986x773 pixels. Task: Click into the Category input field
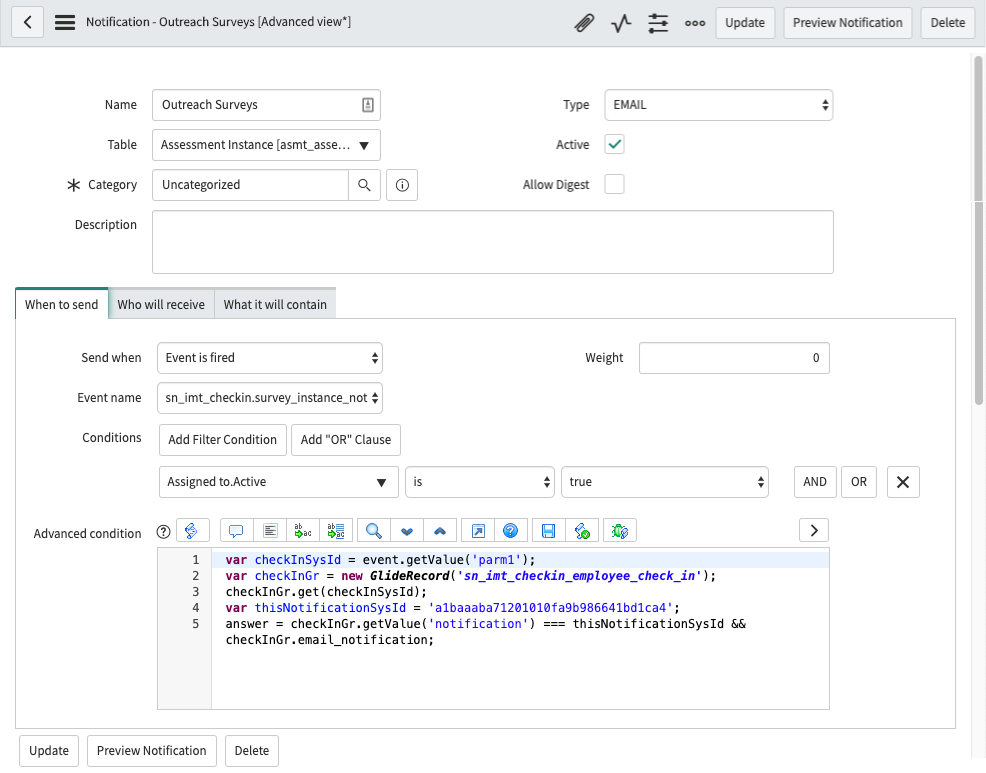point(250,185)
